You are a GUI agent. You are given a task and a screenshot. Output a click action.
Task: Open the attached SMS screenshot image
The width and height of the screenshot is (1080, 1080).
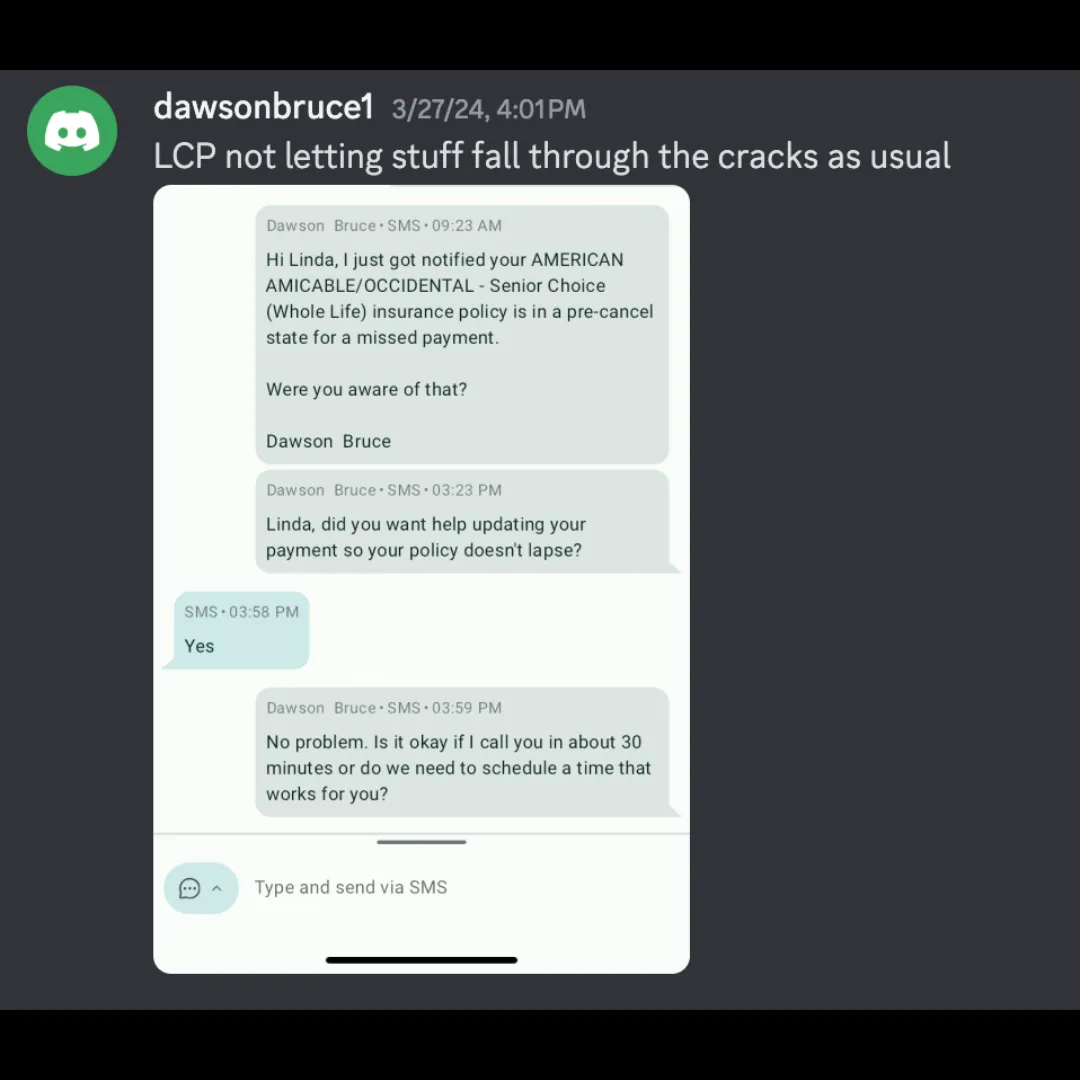pyautogui.click(x=422, y=579)
